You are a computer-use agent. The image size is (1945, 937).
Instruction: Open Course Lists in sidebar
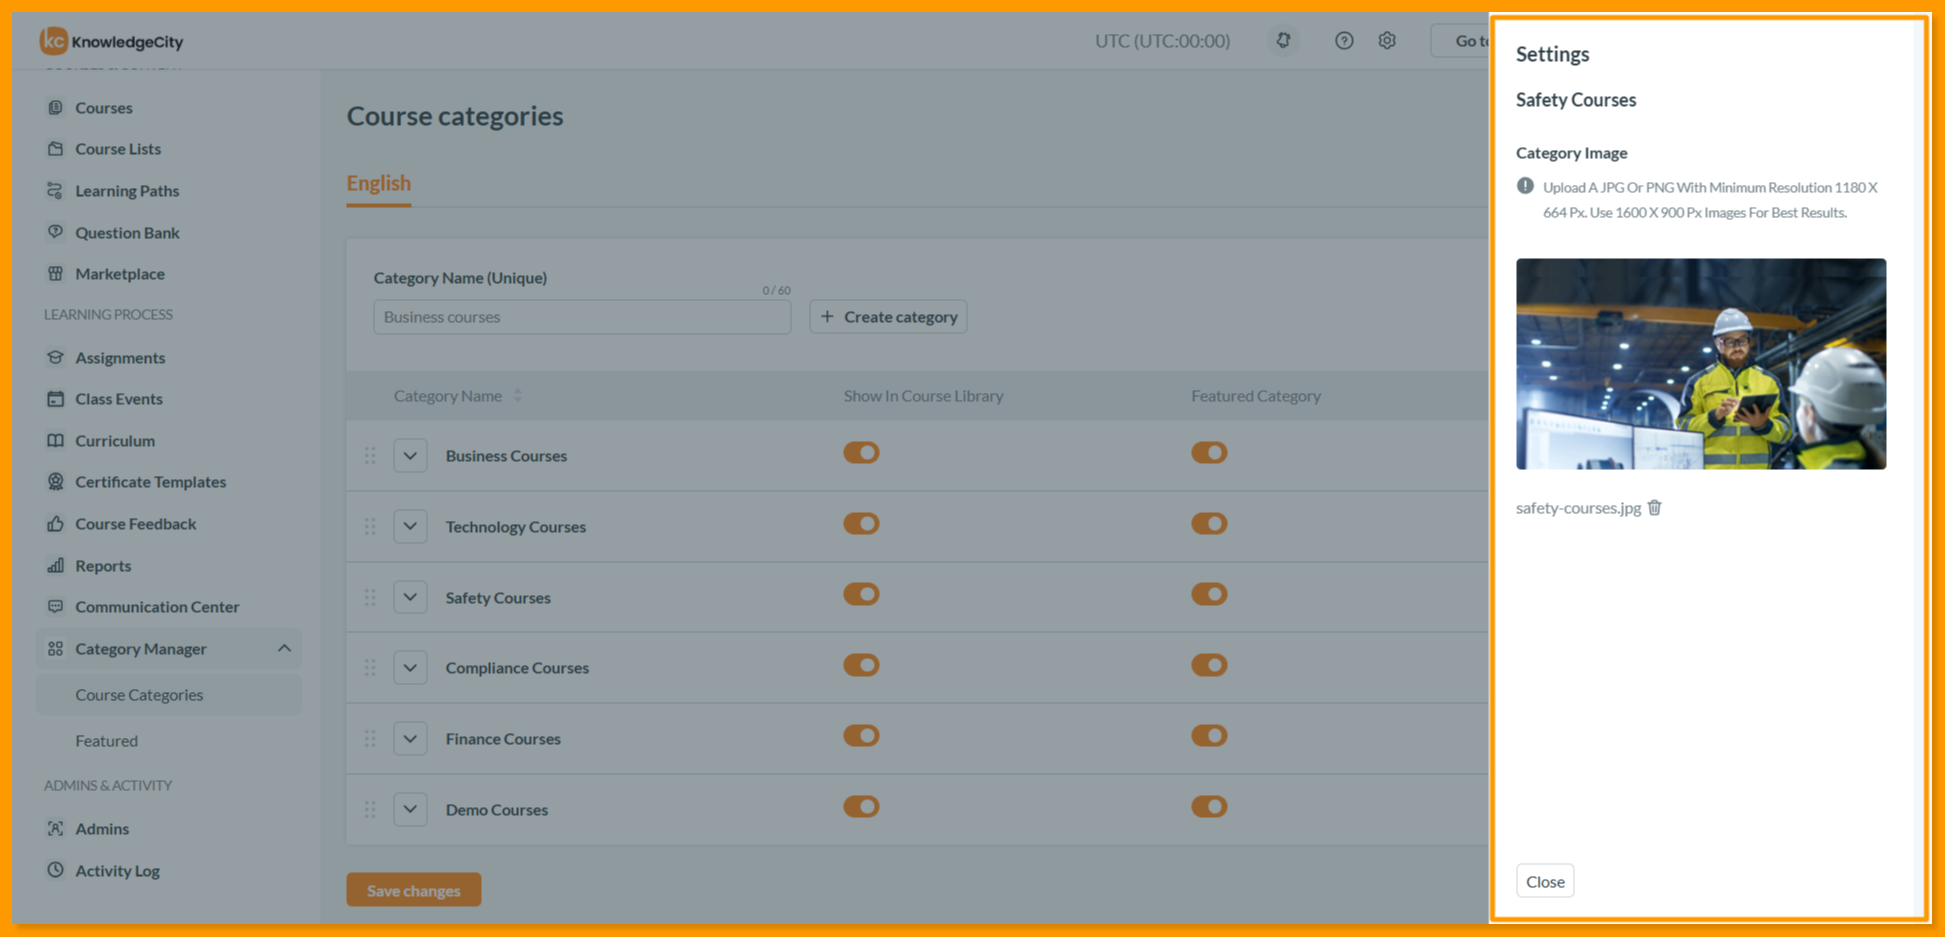[x=117, y=148]
